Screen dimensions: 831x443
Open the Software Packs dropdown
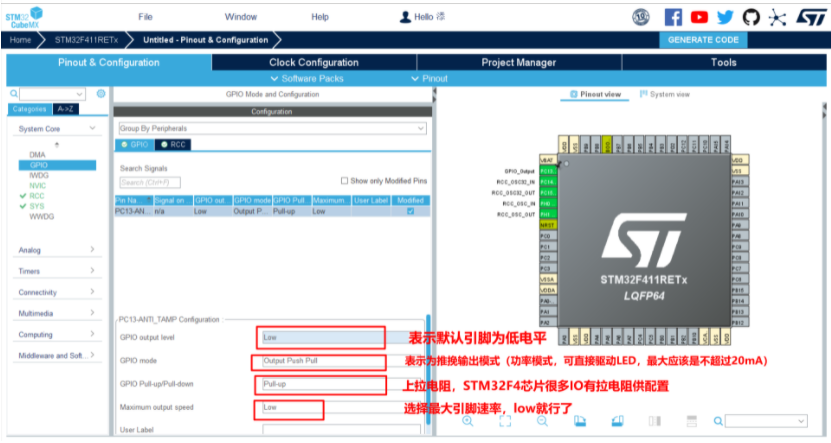[307, 78]
